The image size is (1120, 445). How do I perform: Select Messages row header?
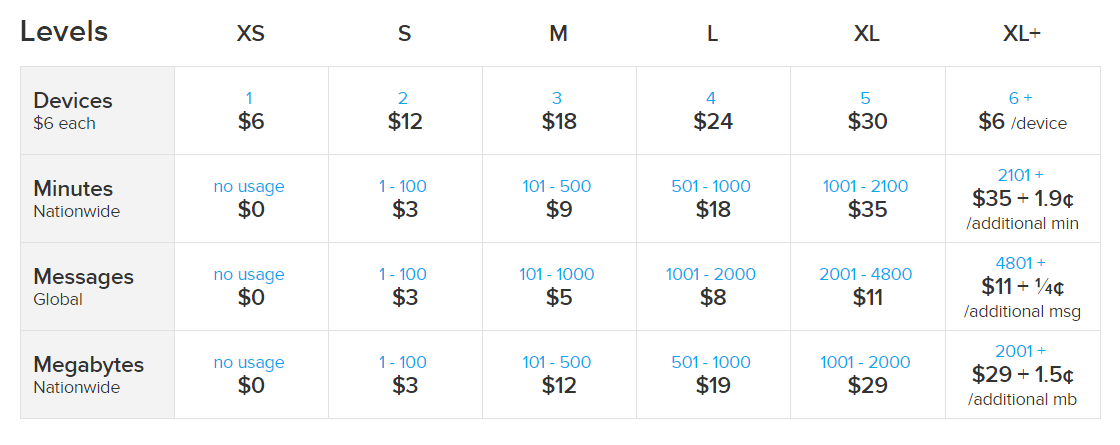tap(98, 286)
